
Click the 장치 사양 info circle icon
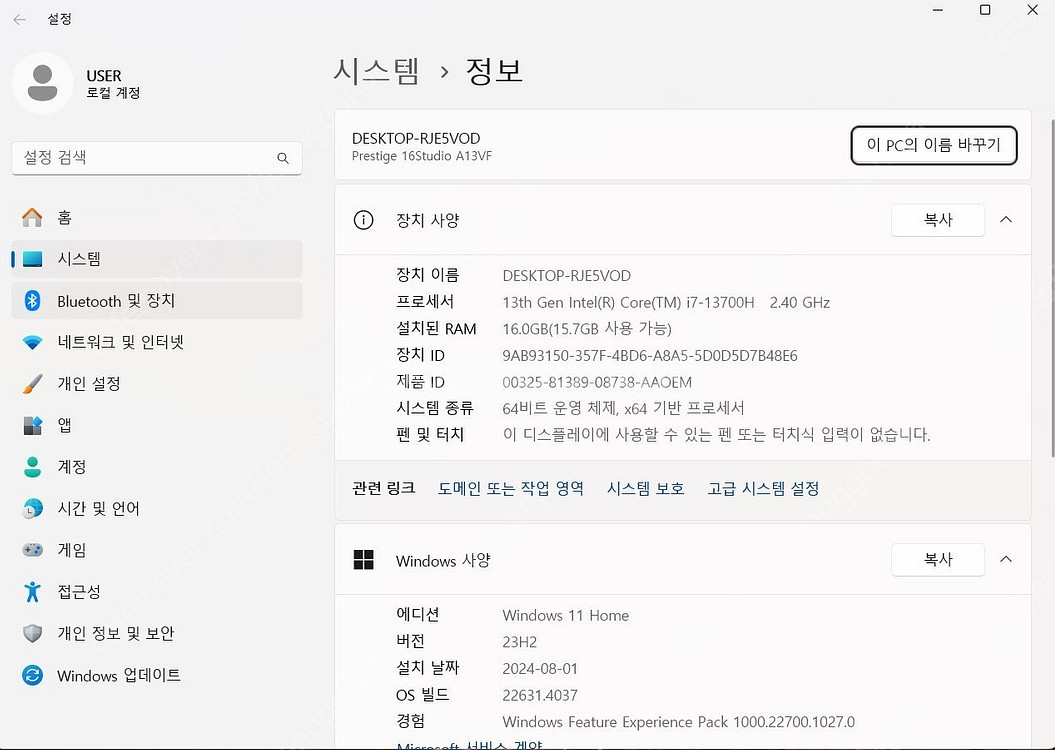click(x=363, y=220)
